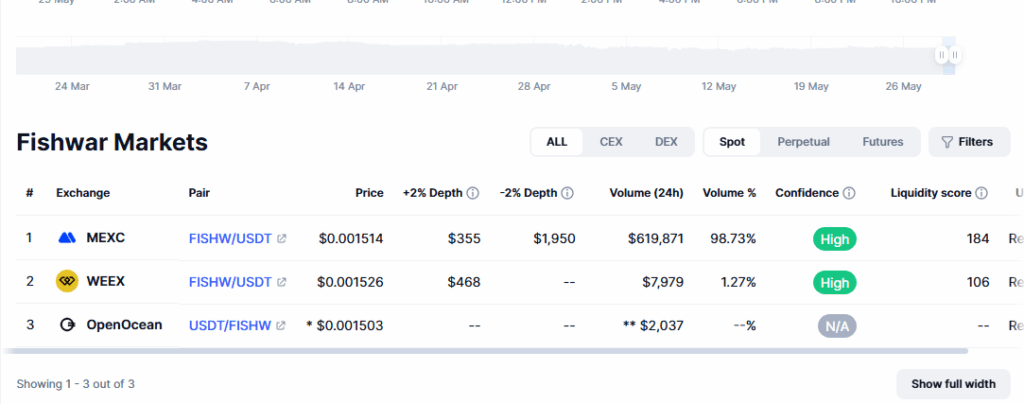Switch to the CEX markets tab
The width and height of the screenshot is (1024, 404).
[x=611, y=142]
